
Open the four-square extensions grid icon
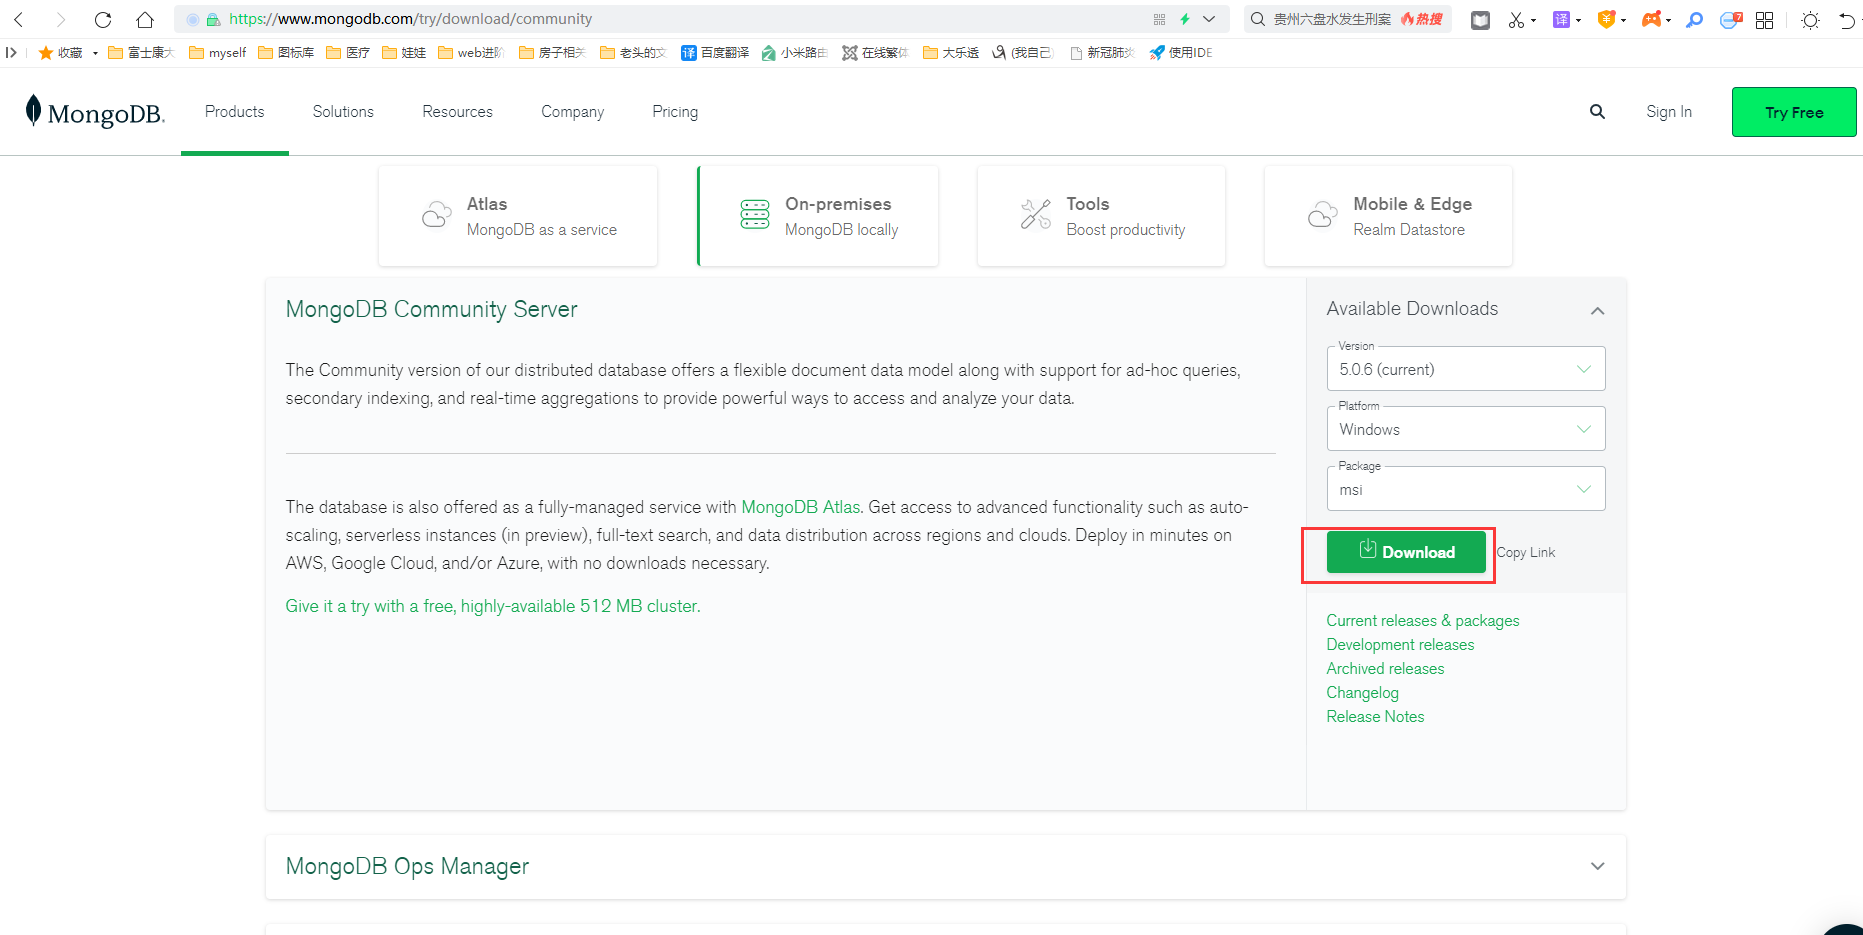(x=1765, y=20)
